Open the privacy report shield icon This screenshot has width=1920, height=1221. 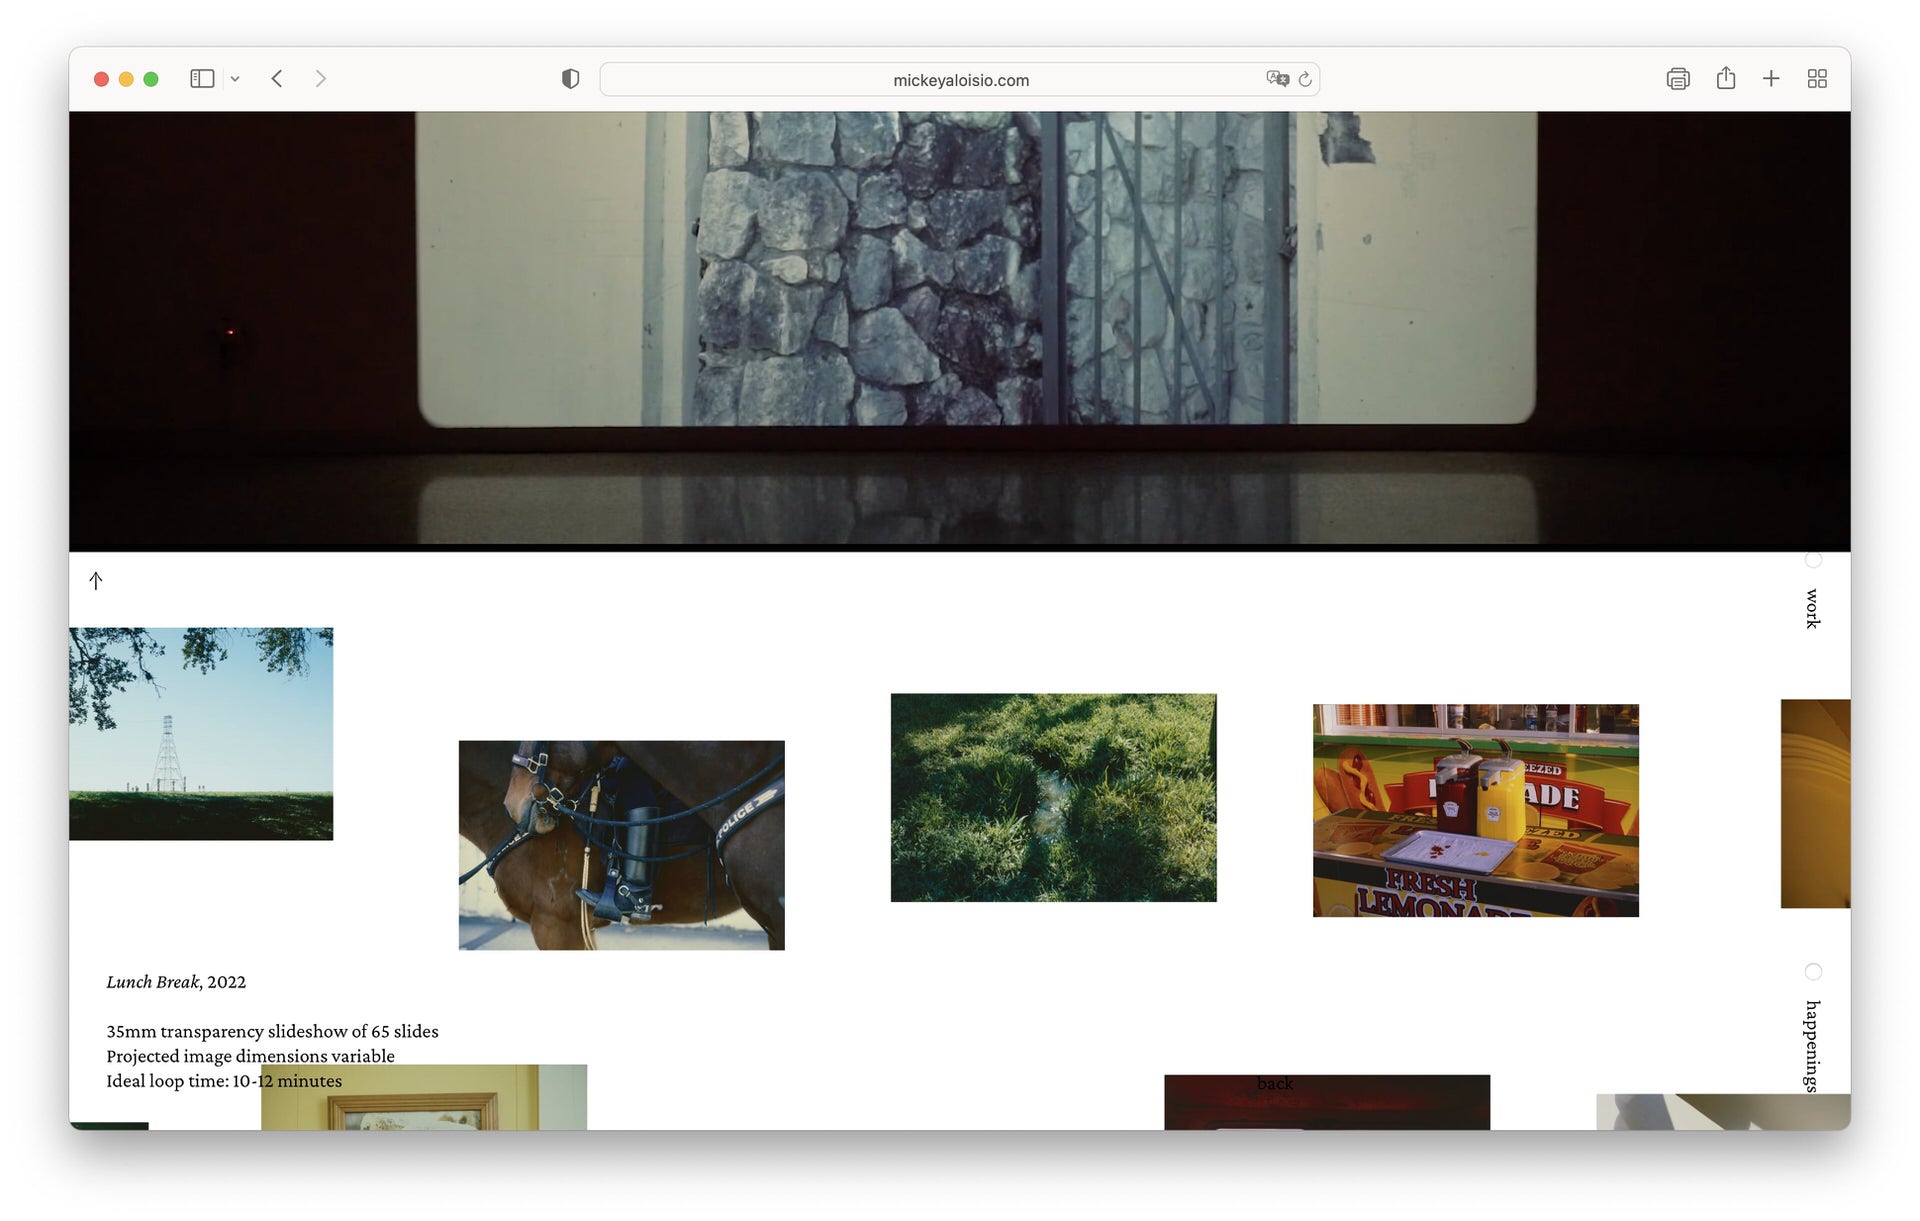click(x=570, y=79)
